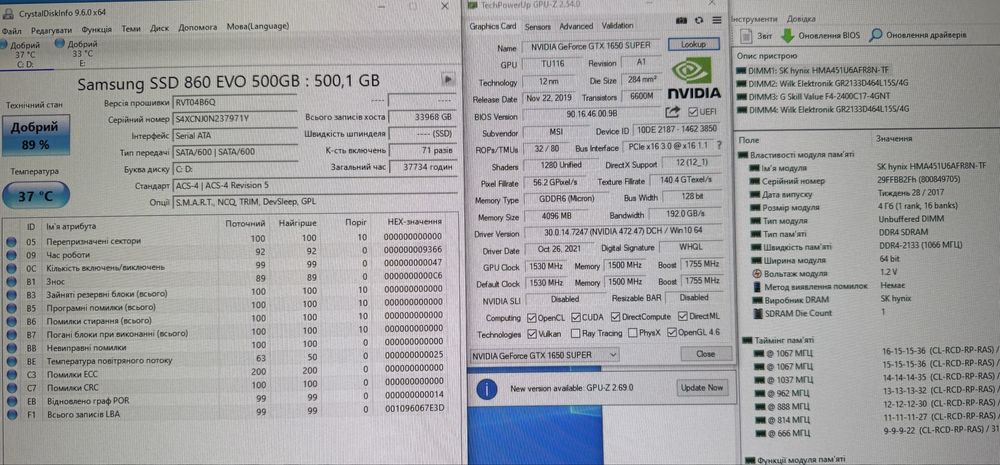Take a GPU-Z screenshot with the camera icon
The width and height of the screenshot is (1000, 465).
click(x=682, y=20)
